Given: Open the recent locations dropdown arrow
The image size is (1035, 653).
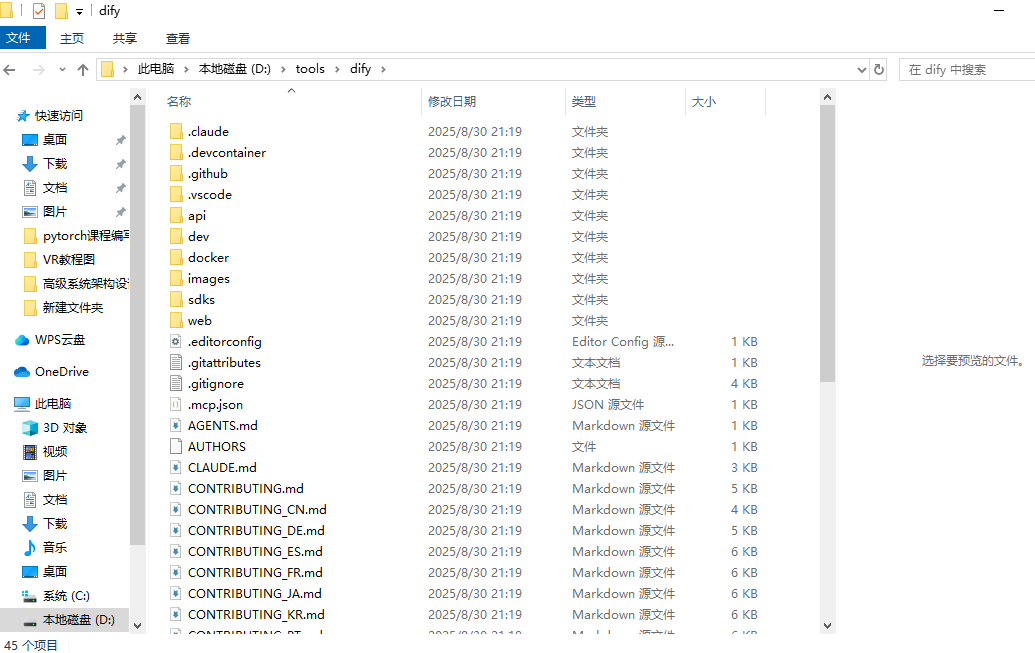Looking at the screenshot, I should pyautogui.click(x=62, y=69).
